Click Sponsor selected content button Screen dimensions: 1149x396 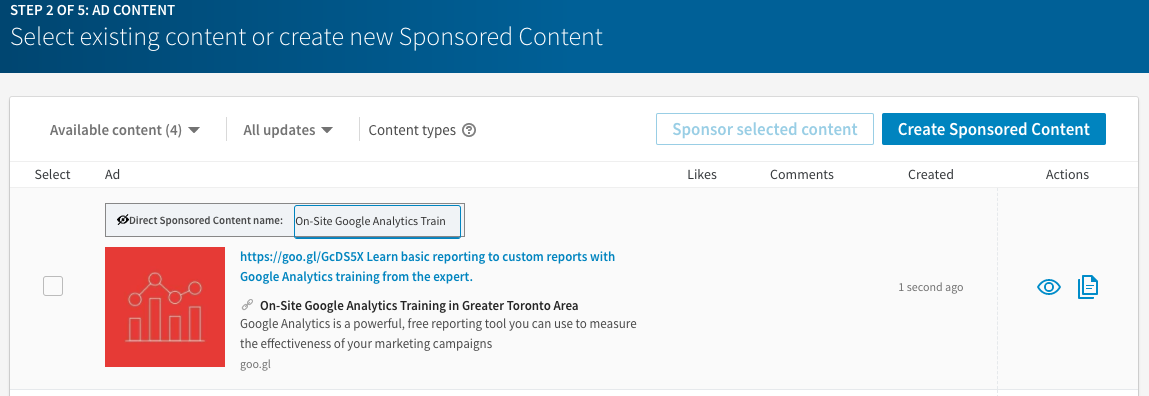tap(765, 129)
